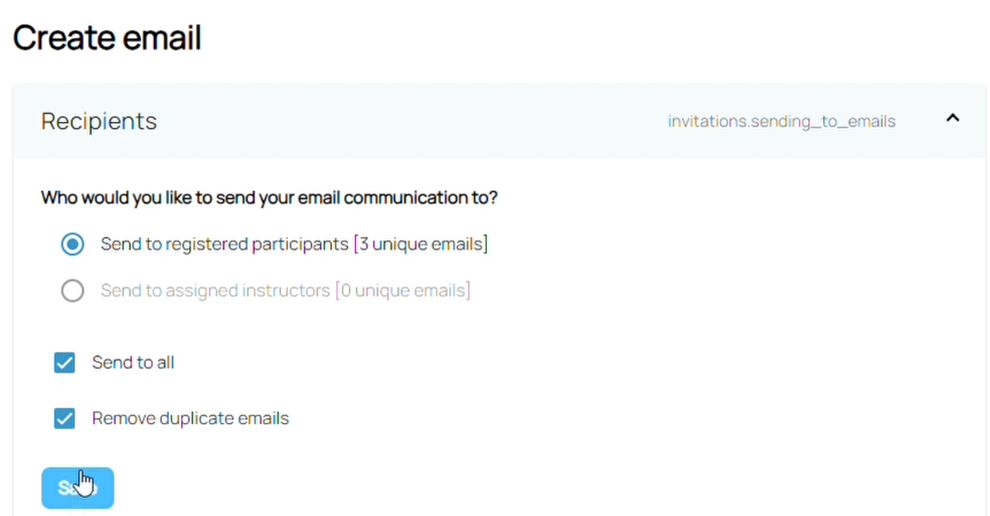The height and width of the screenshot is (516, 990).
Task: Uncheck the Send to all checkbox
Action: [x=65, y=363]
